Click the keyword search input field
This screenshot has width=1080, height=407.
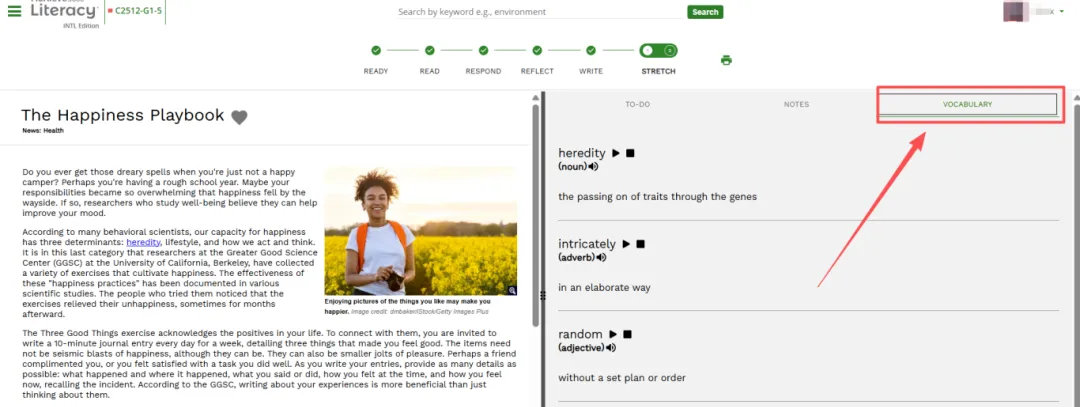pyautogui.click(x=541, y=12)
